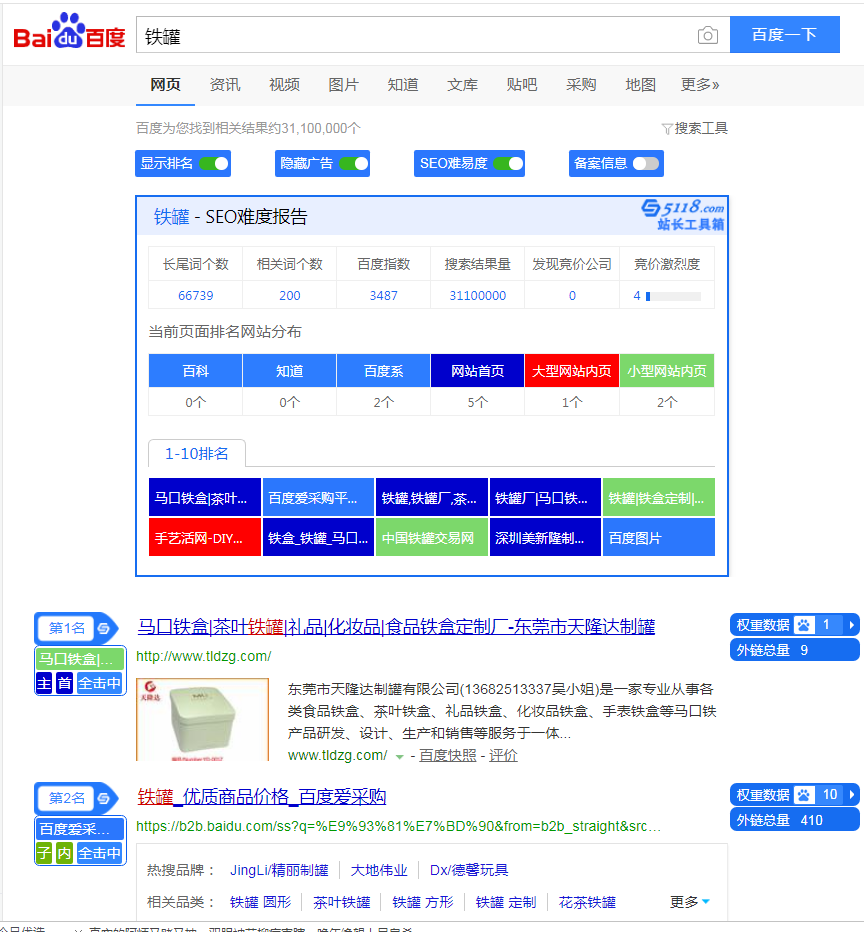This screenshot has width=864, height=932.
Task: Select the 1-10排名 tab
Action: tap(197, 454)
